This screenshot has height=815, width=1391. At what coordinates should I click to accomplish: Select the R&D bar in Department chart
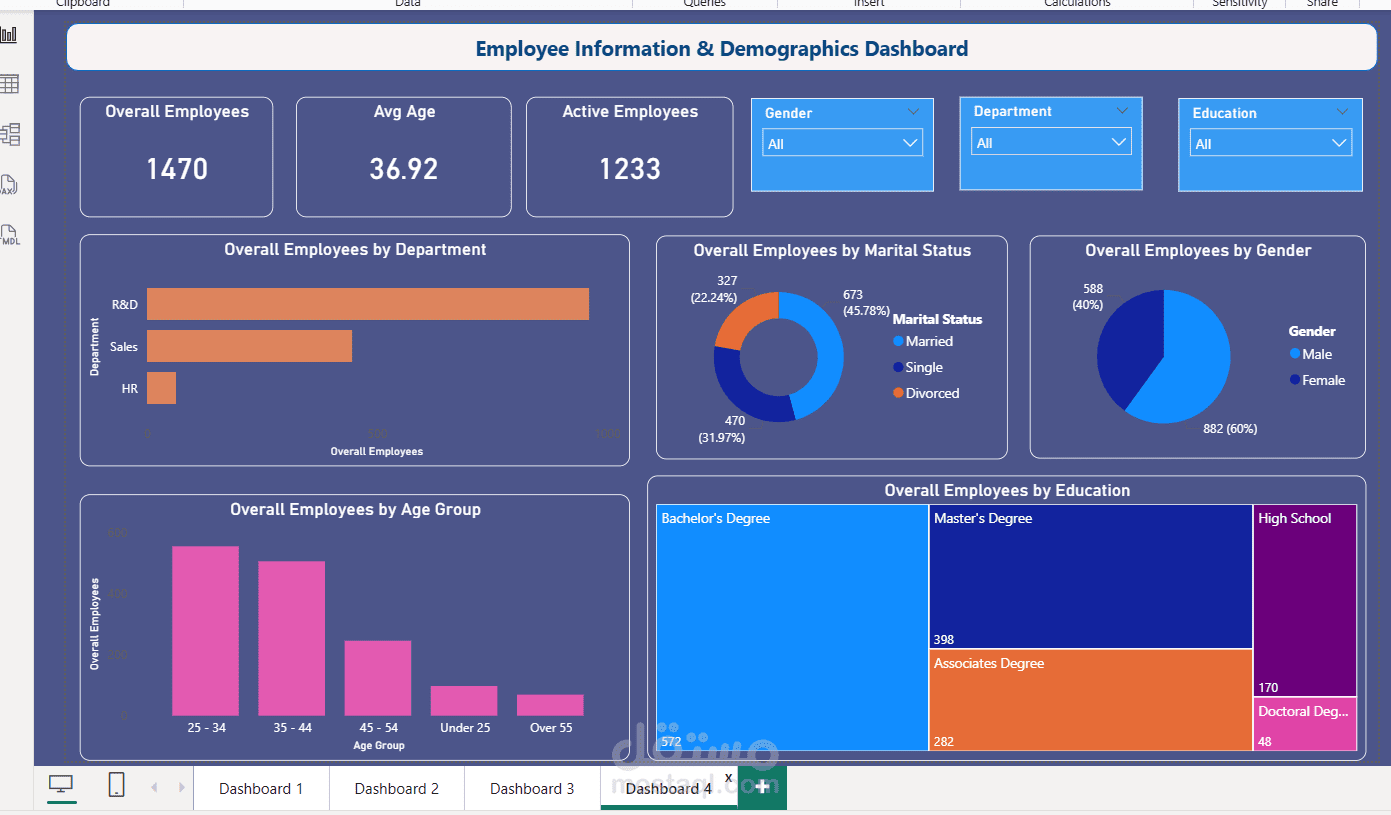368,304
